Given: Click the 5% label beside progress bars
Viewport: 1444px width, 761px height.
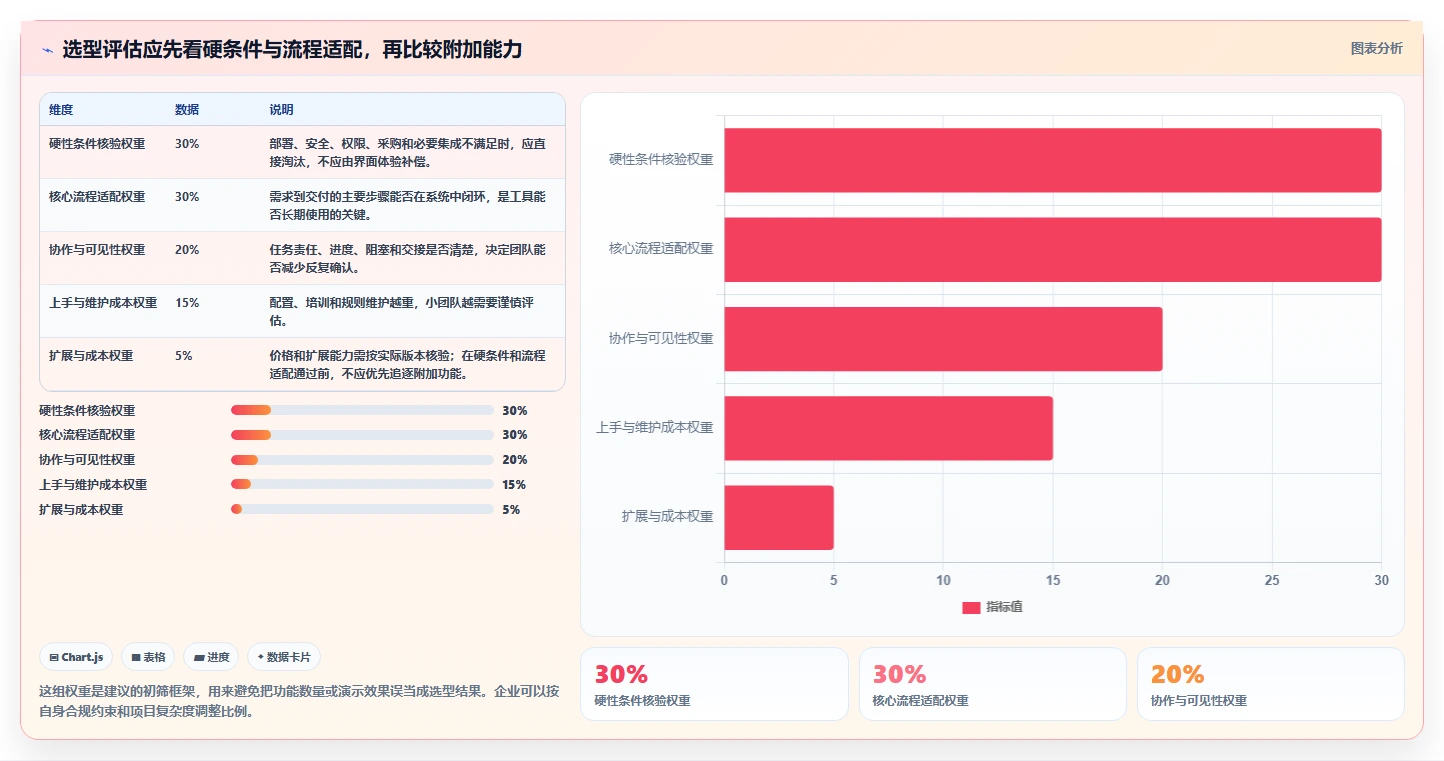Looking at the screenshot, I should (511, 510).
